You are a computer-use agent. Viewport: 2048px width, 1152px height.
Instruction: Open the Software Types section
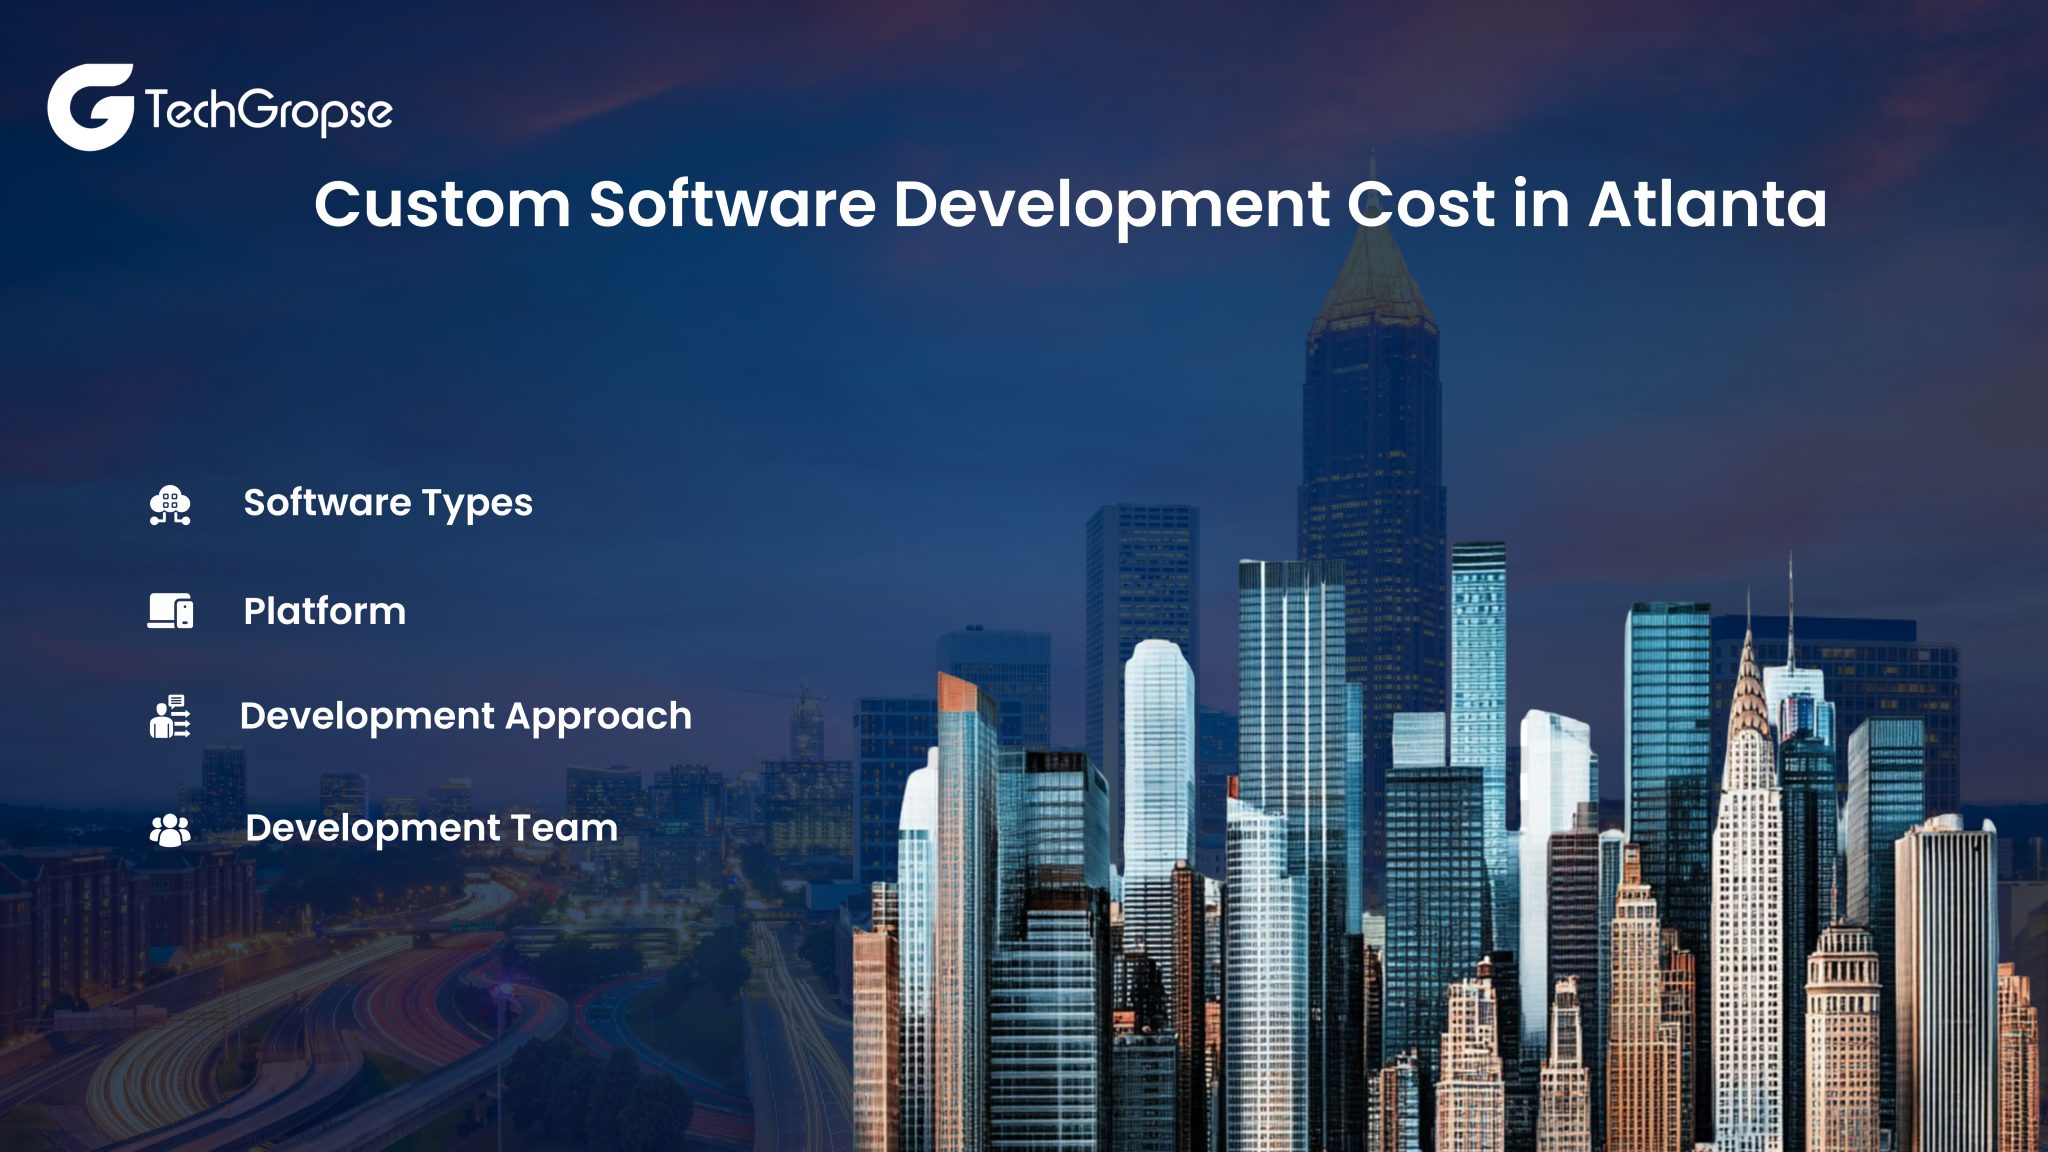tap(388, 505)
